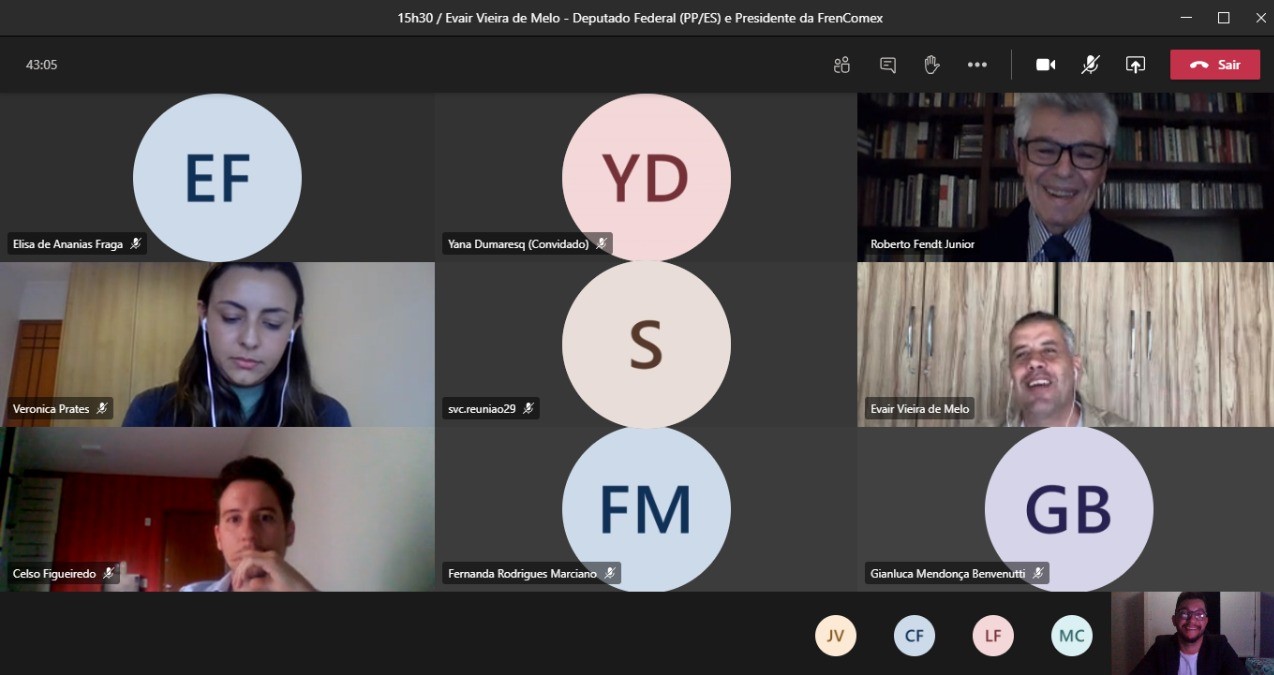The image size is (1274, 675).
Task: Open the meeting chat panel
Action: click(887, 65)
